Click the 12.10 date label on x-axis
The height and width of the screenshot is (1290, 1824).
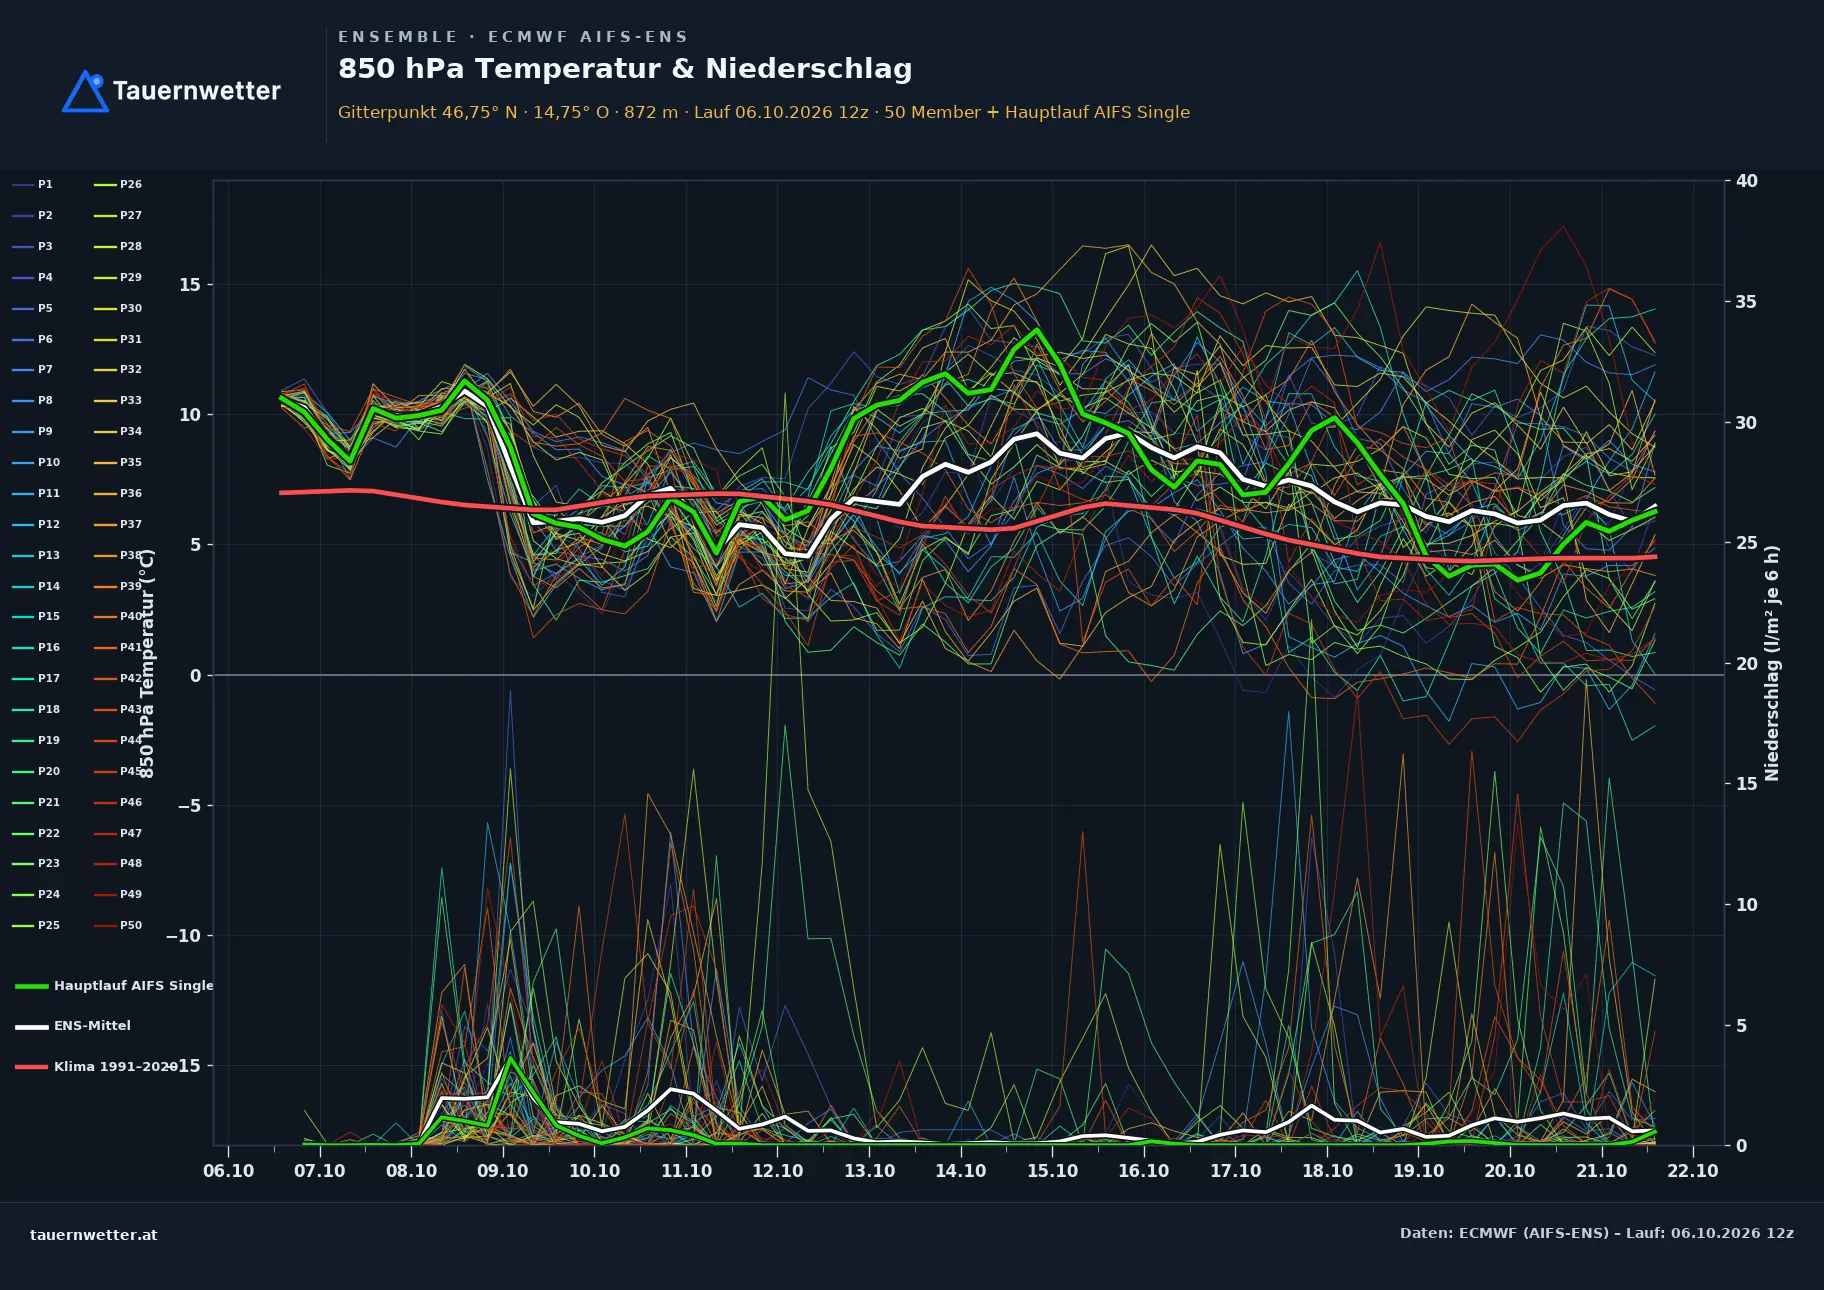pos(778,1171)
